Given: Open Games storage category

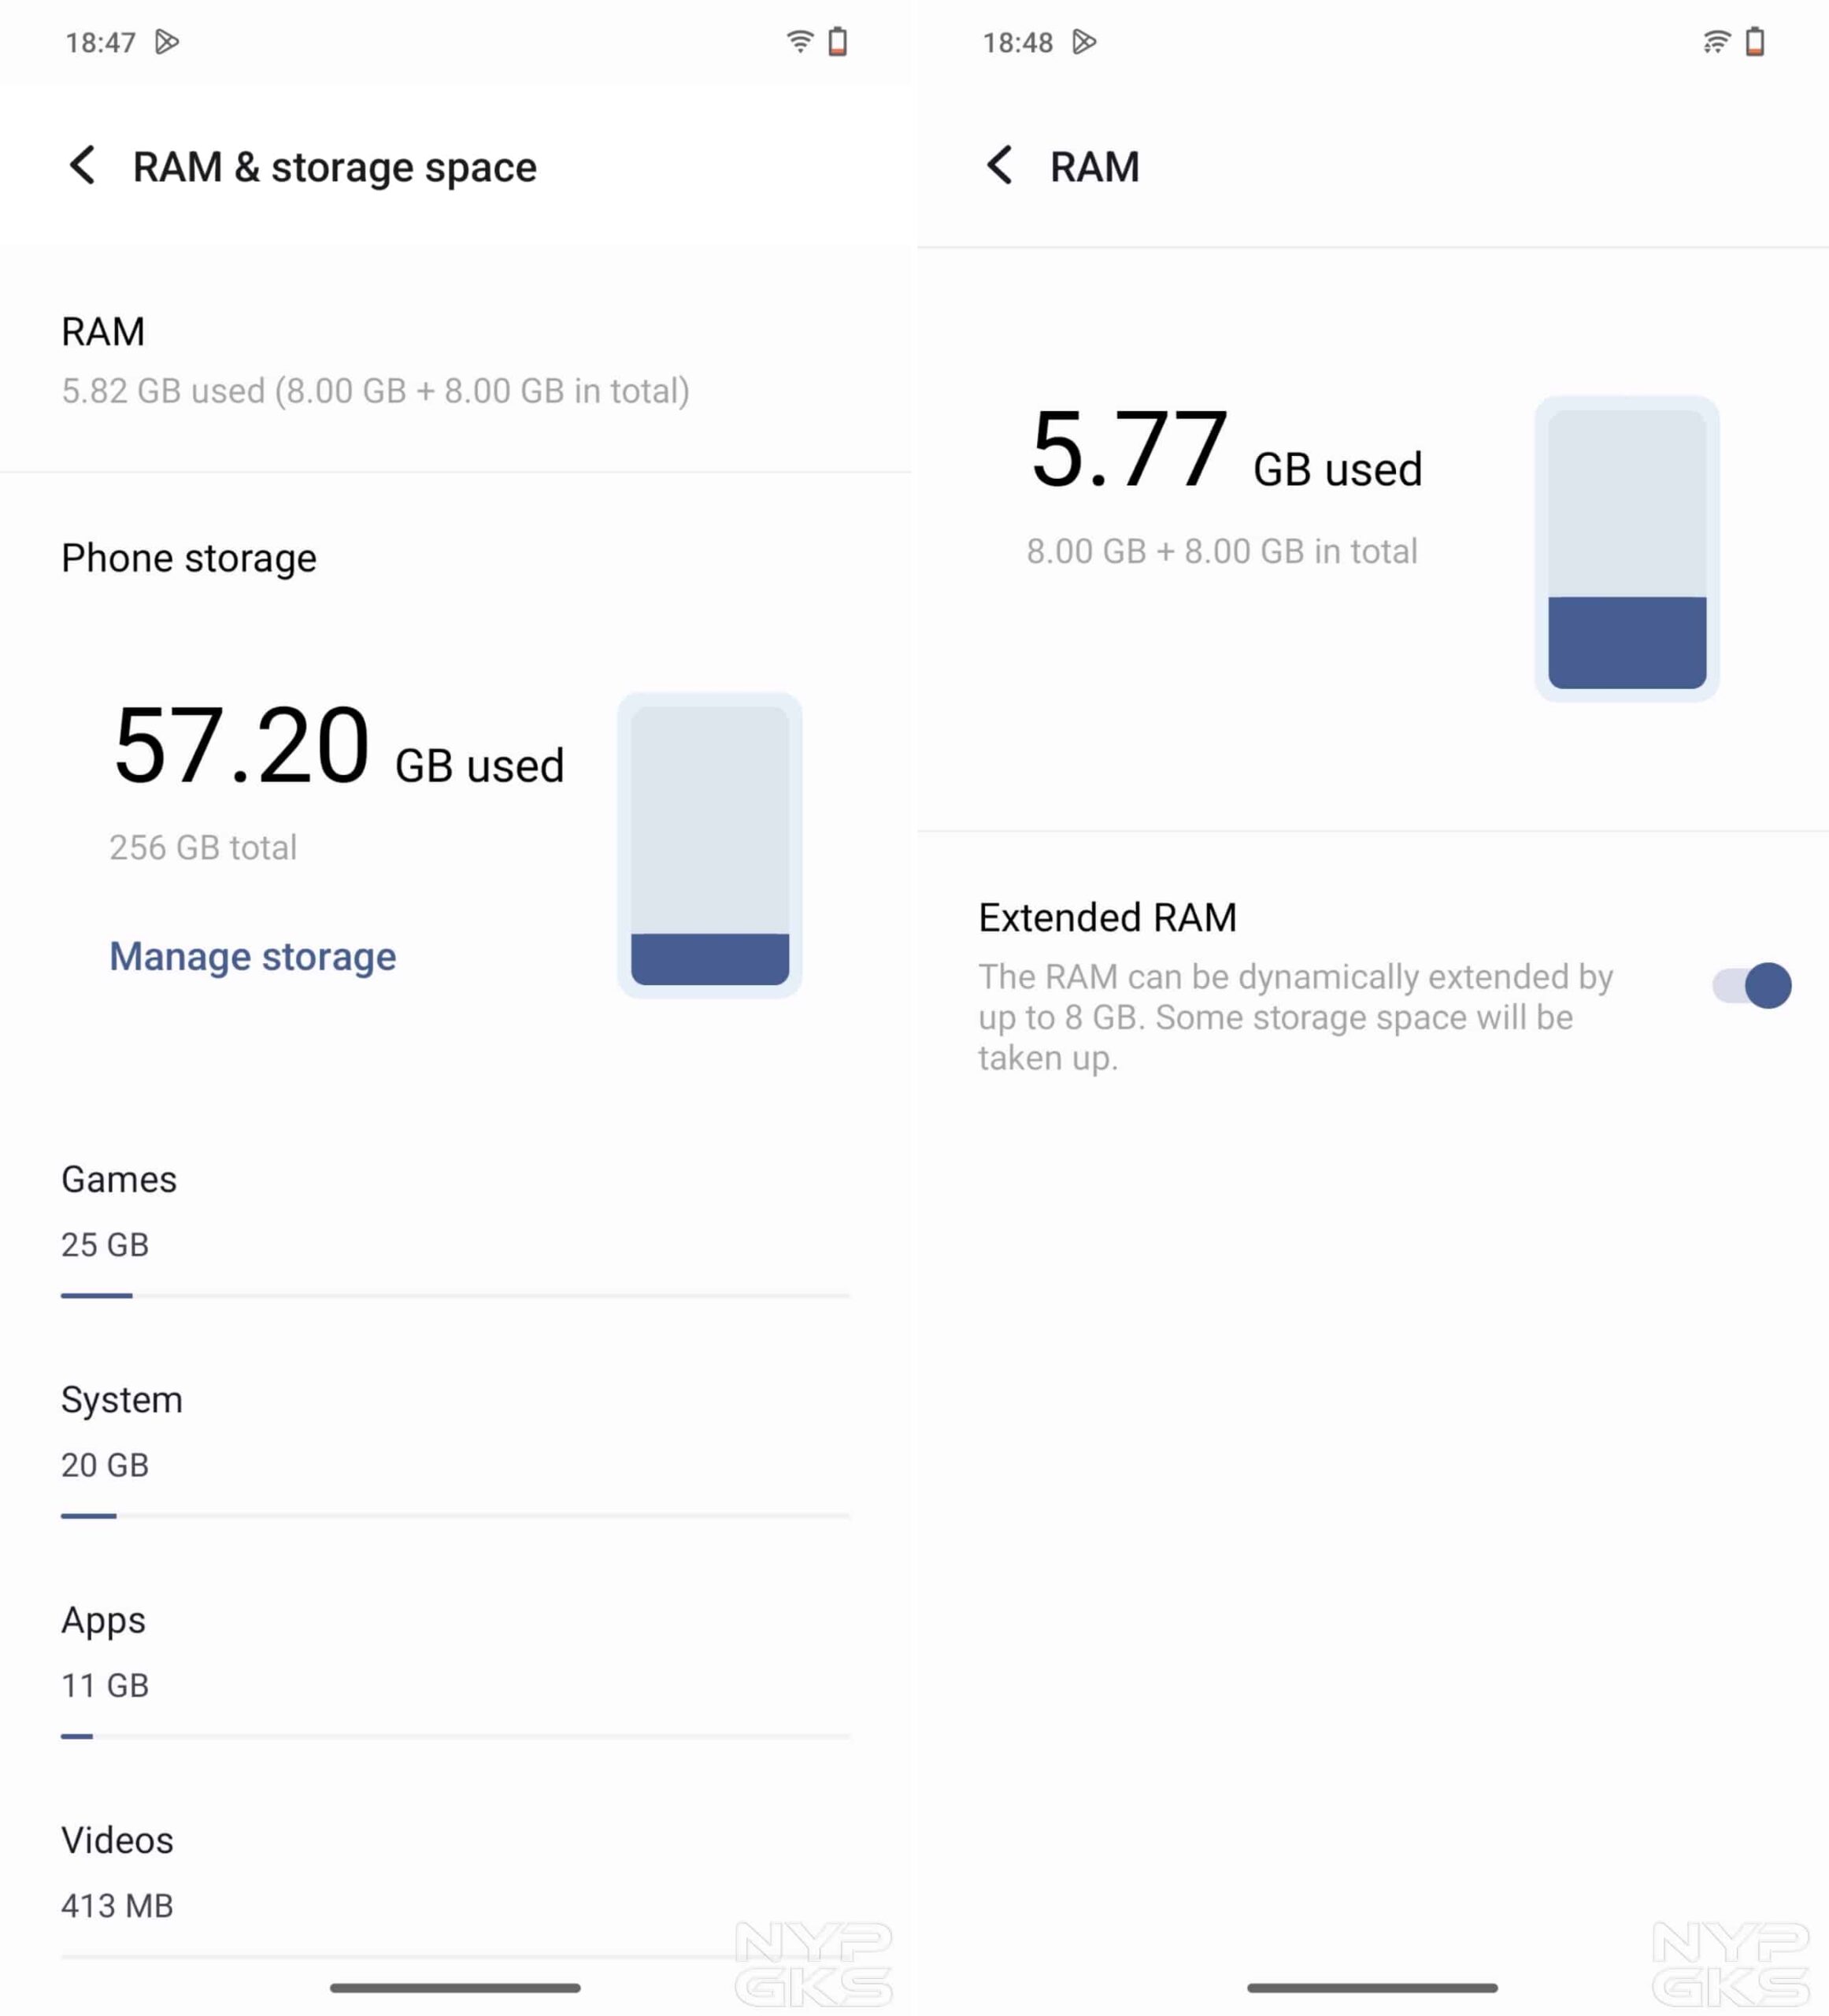Looking at the screenshot, I should tap(119, 1210).
